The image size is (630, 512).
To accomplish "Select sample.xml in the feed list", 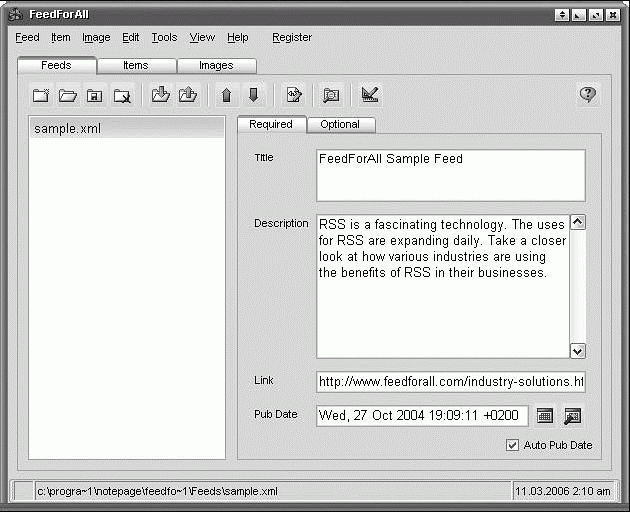I will coord(127,129).
